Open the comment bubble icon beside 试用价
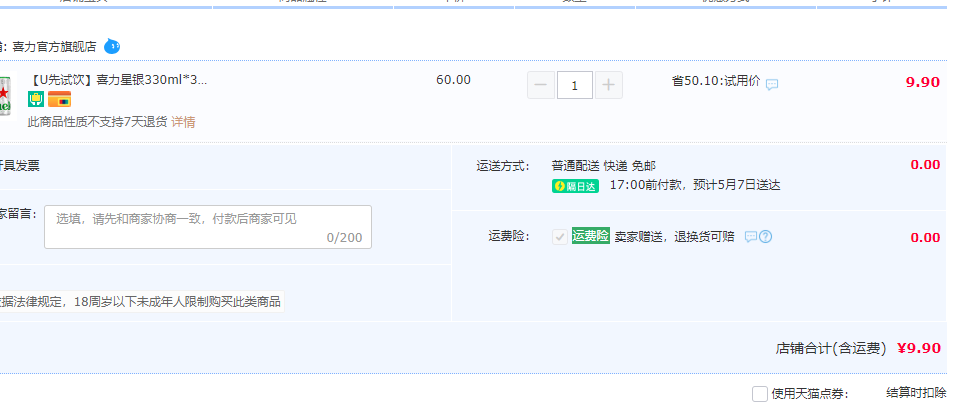Viewport: 956px width, 407px height. pos(772,85)
